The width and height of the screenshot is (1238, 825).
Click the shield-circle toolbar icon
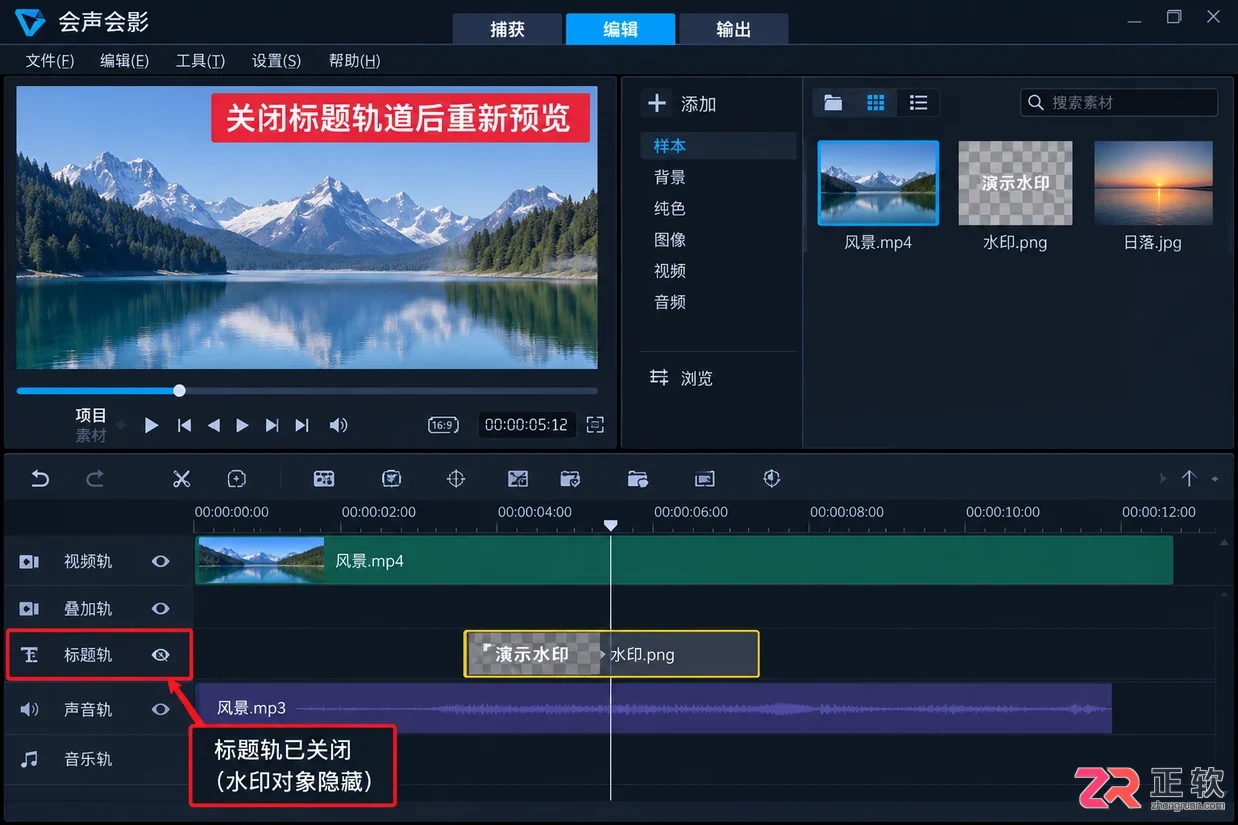coord(771,479)
